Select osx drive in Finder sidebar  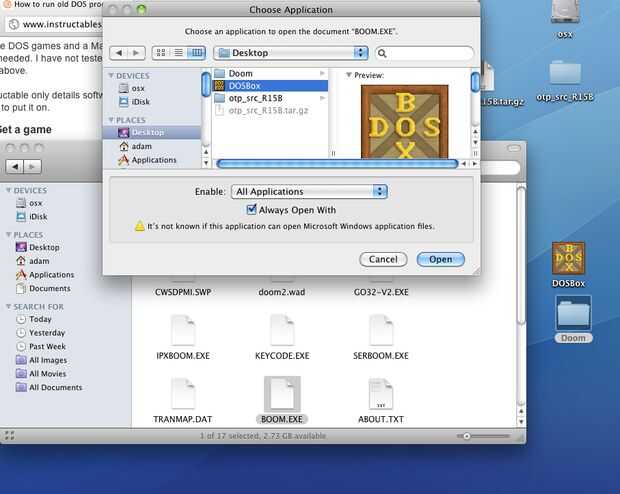pos(29,203)
